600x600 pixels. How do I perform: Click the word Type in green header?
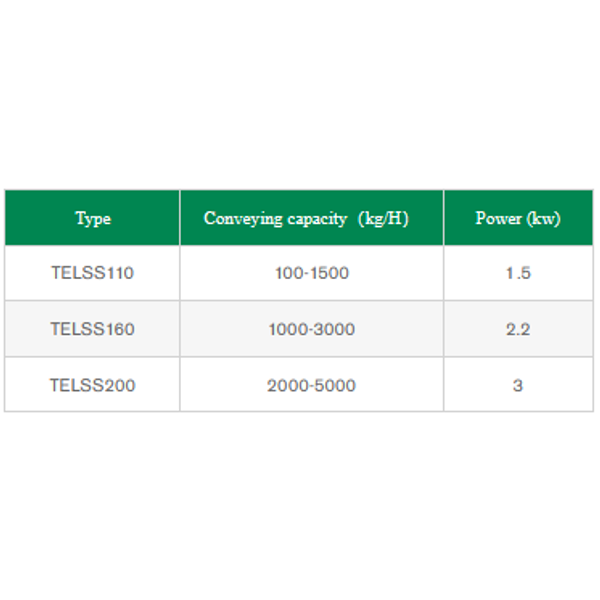click(x=92, y=218)
